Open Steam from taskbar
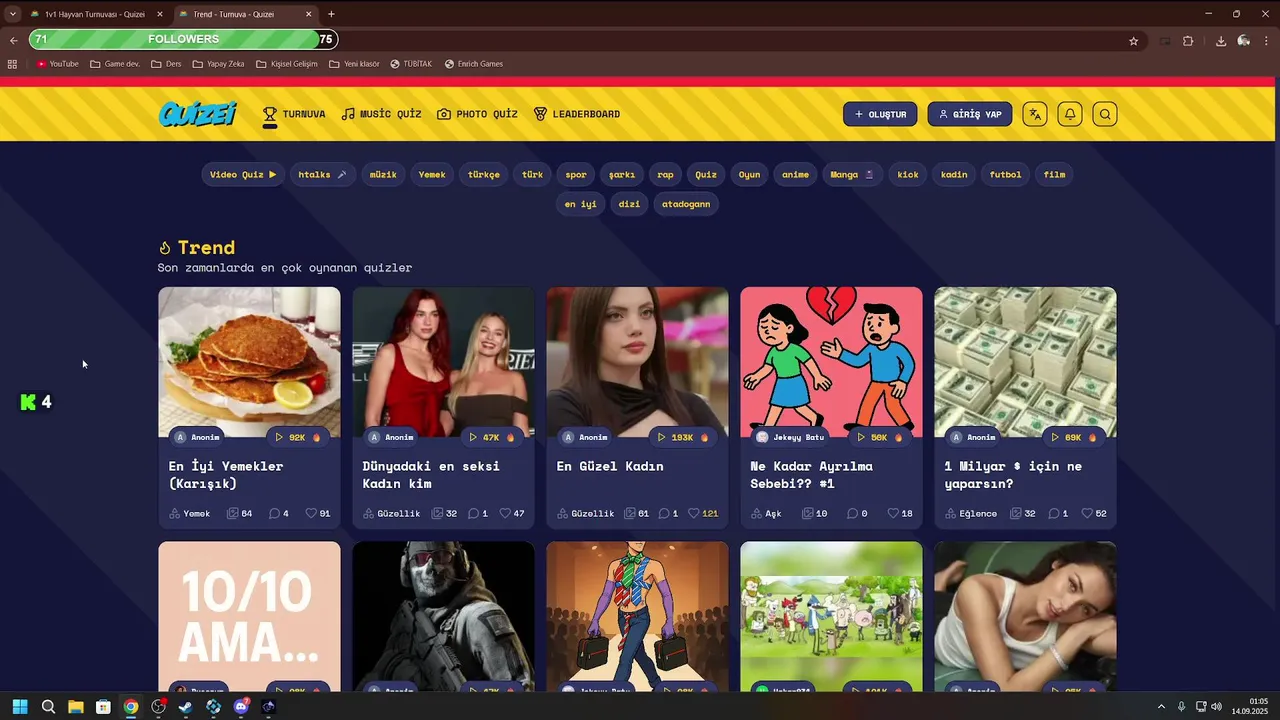 point(186,707)
